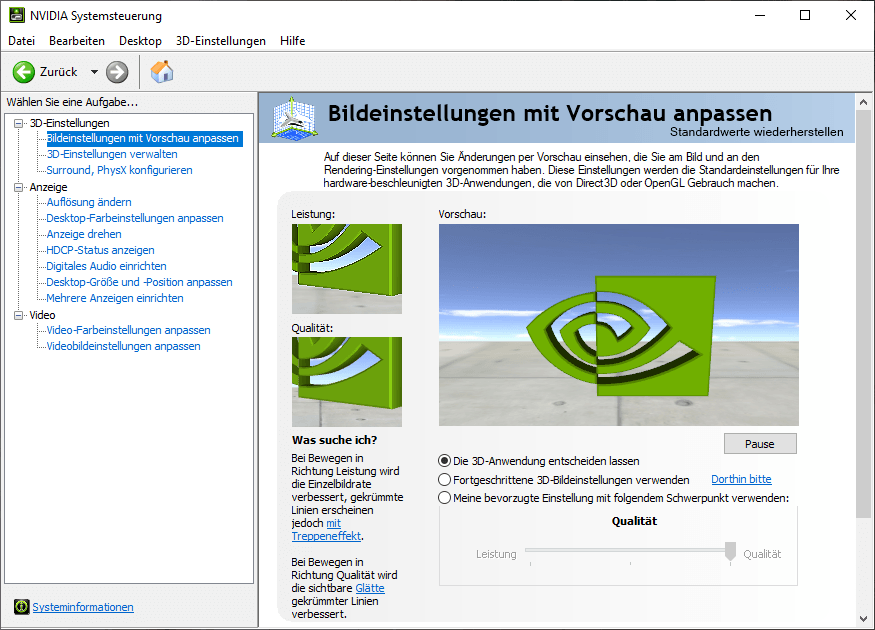Select 'Fortgeschrittene 3D-Bildeinstellungen verwenden' radio
This screenshot has height=630, width=875.
pyautogui.click(x=444, y=479)
